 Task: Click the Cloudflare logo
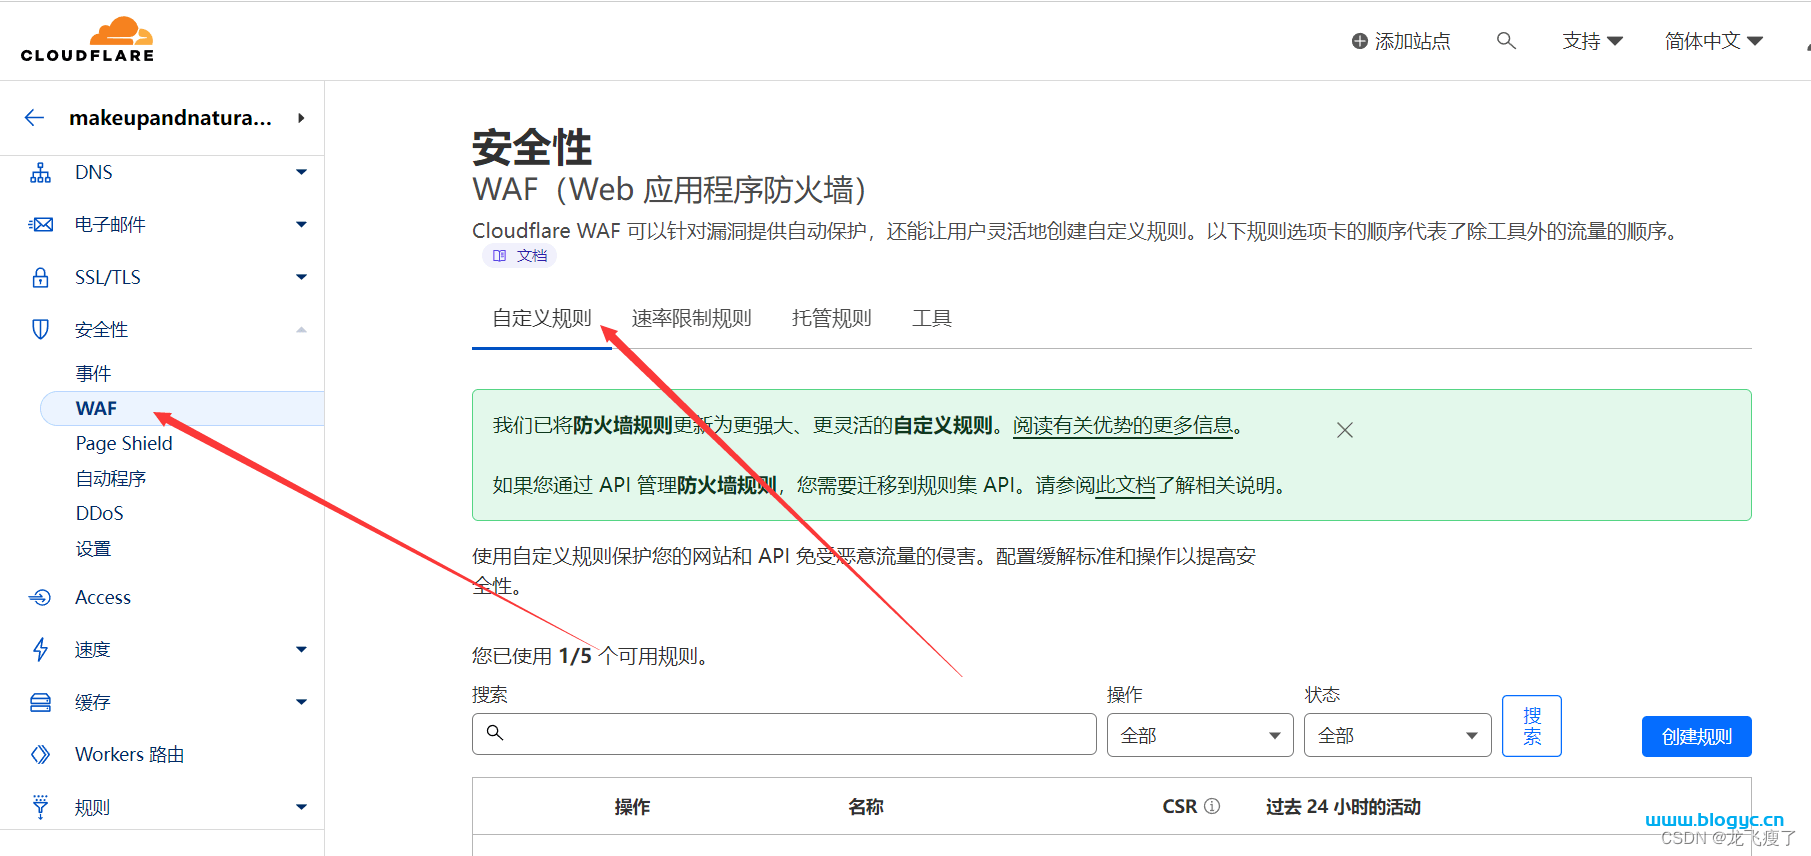[88, 40]
